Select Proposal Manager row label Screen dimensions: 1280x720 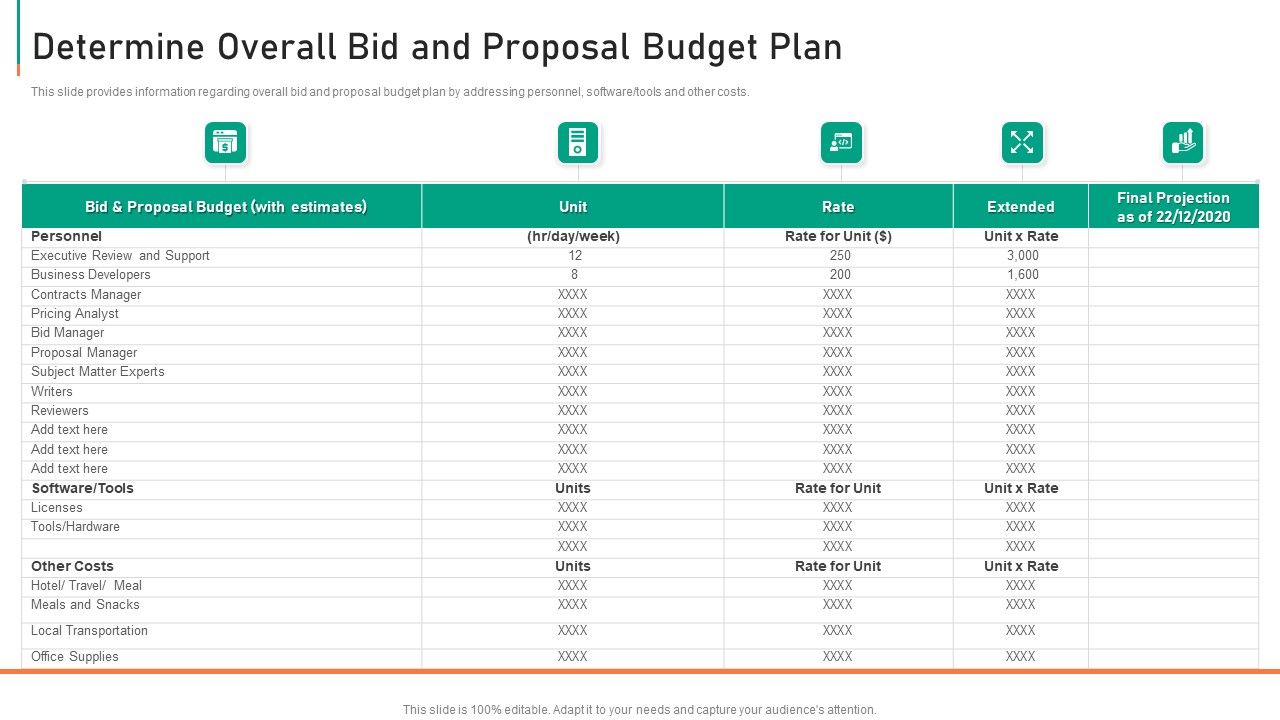pyautogui.click(x=84, y=353)
